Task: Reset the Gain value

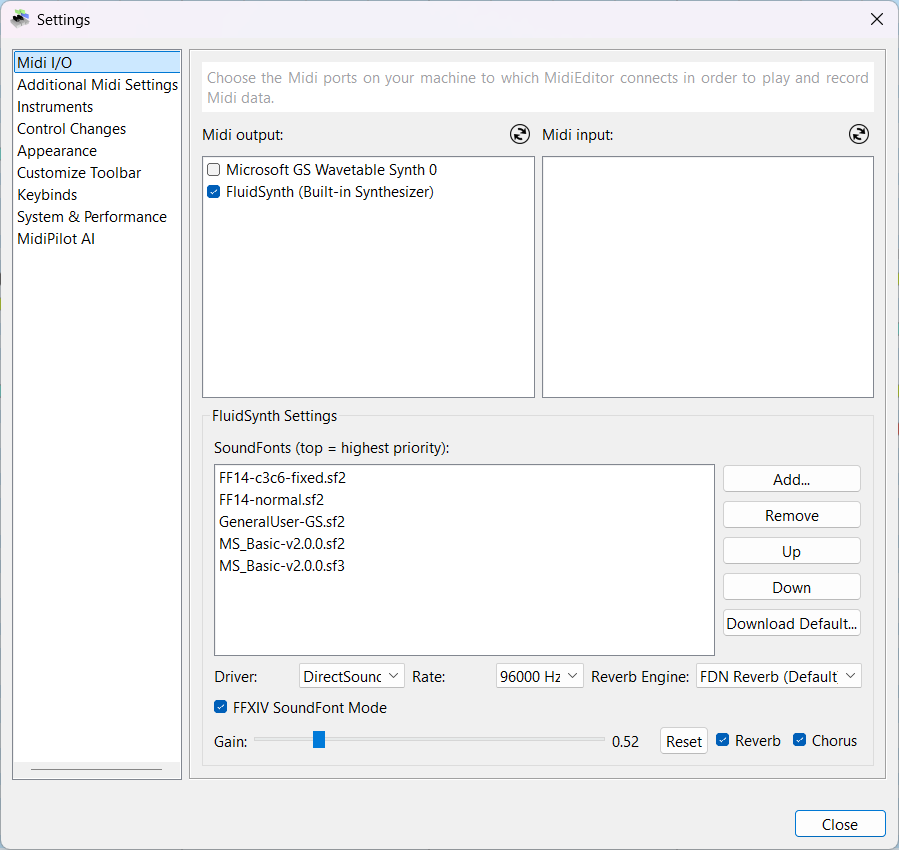Action: pos(683,740)
